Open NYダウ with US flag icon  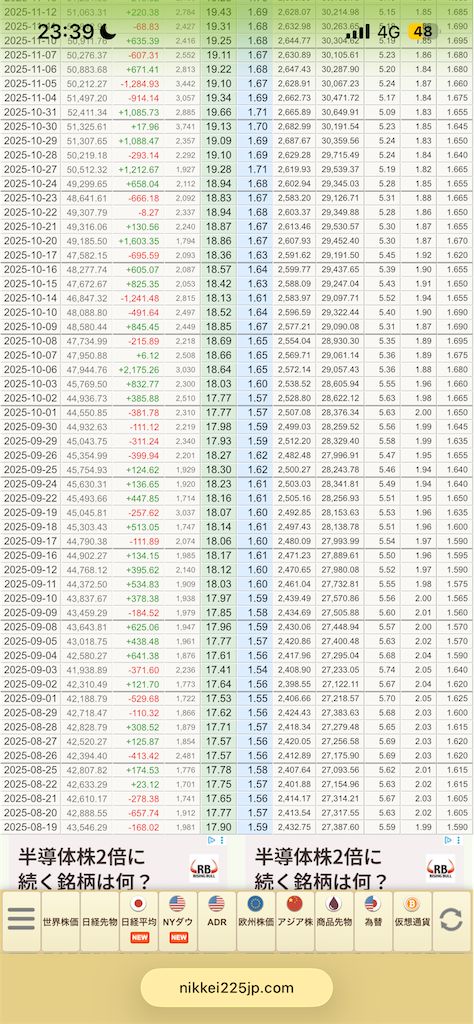[x=178, y=921]
